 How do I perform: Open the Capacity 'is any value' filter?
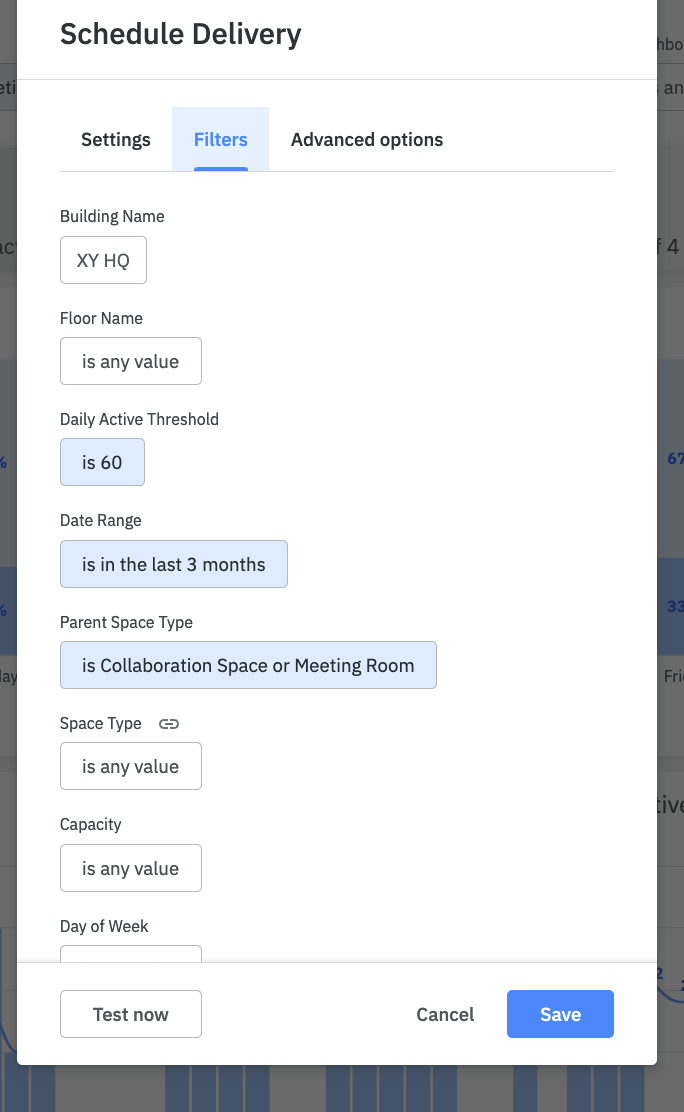pos(131,868)
